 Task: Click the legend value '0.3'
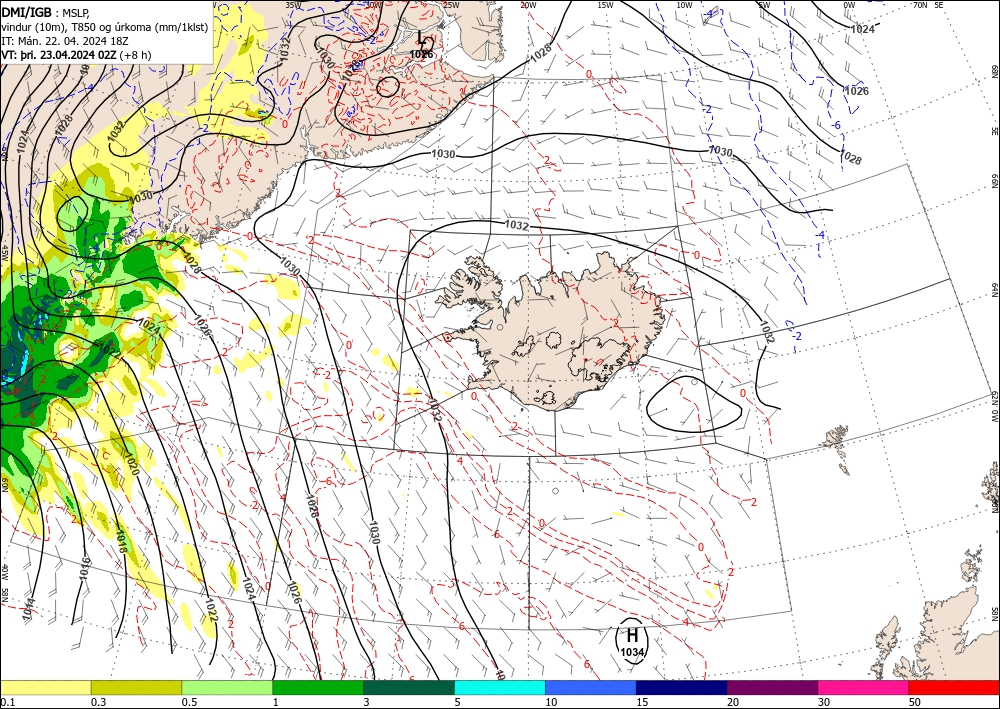pos(98,702)
